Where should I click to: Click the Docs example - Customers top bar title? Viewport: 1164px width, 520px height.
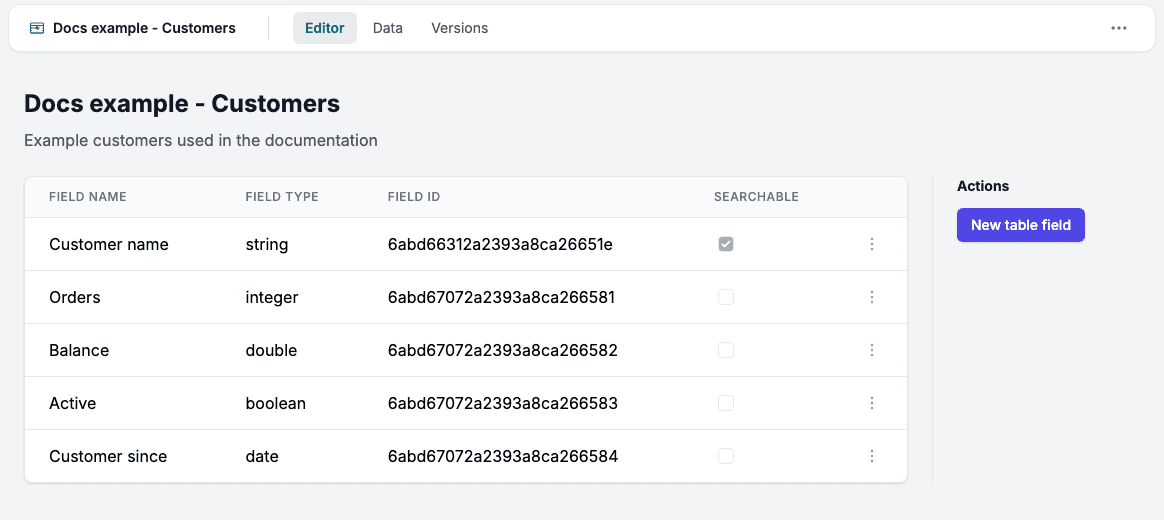pyautogui.click(x=144, y=28)
